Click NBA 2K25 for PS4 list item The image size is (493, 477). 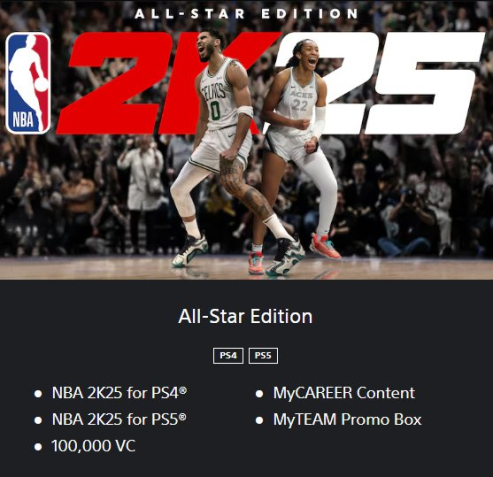[x=119, y=393]
